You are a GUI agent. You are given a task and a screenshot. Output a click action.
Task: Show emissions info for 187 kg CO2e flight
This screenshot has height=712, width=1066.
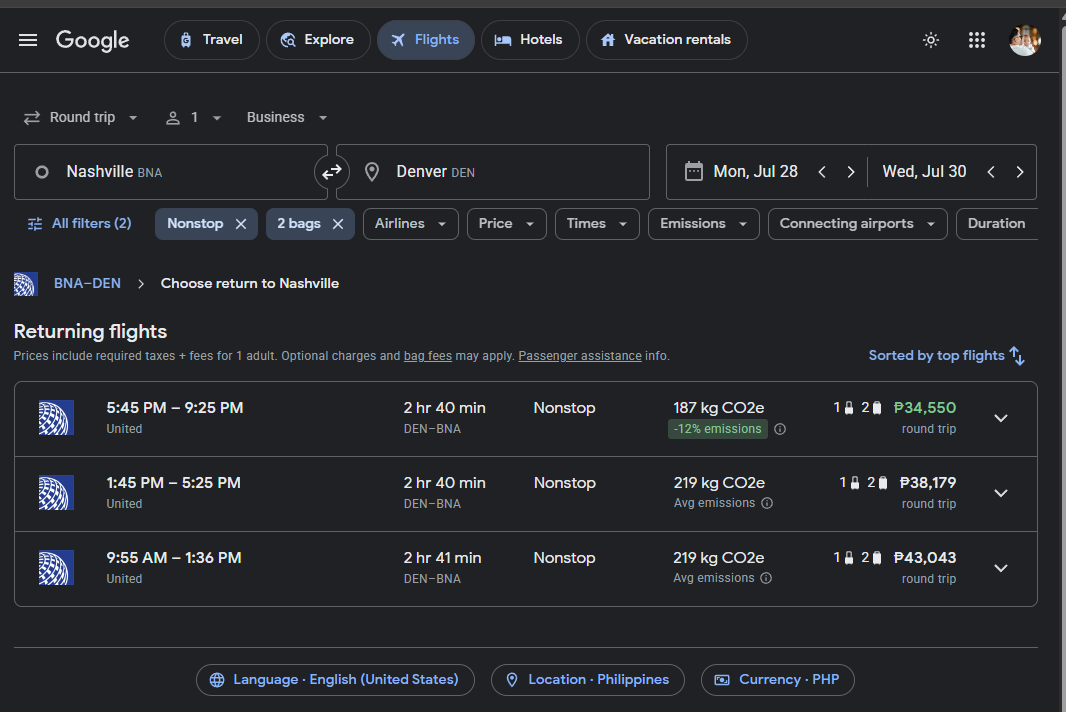click(x=780, y=429)
